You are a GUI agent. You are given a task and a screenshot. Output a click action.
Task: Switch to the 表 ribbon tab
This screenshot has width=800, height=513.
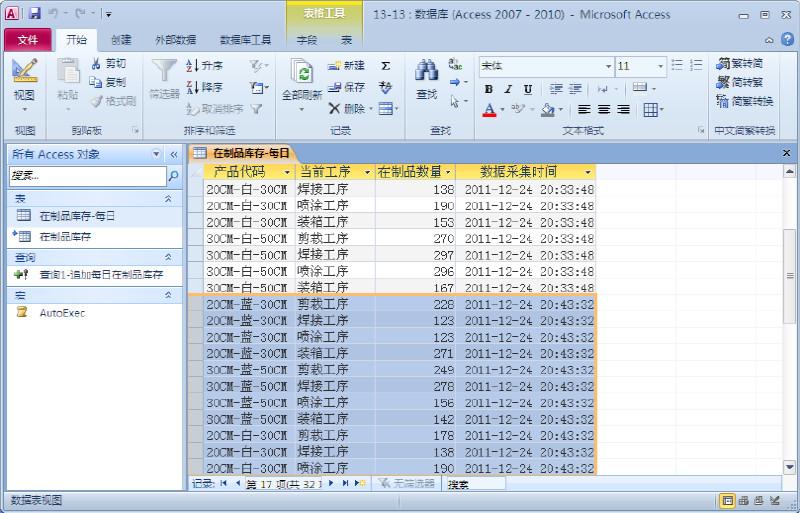(x=346, y=40)
